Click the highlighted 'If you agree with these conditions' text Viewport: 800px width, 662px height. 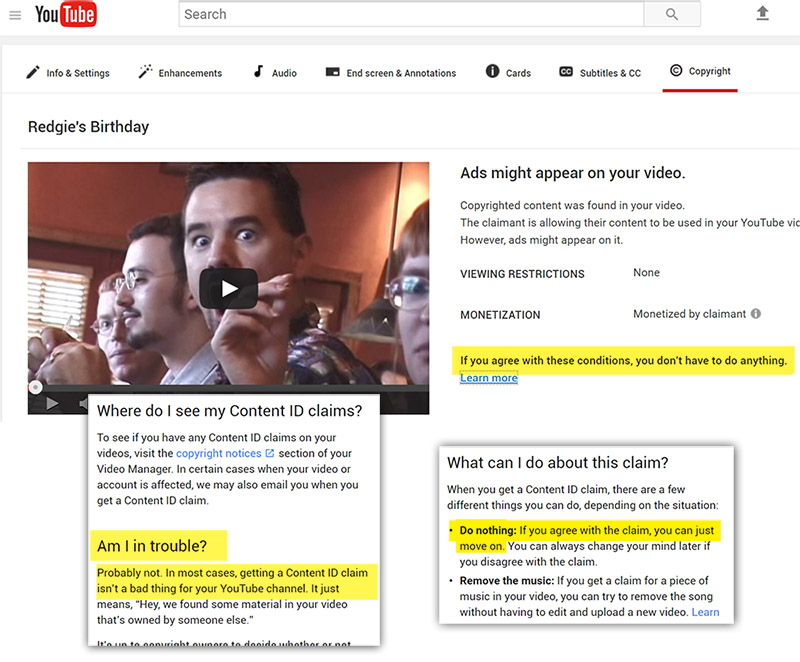click(x=623, y=361)
